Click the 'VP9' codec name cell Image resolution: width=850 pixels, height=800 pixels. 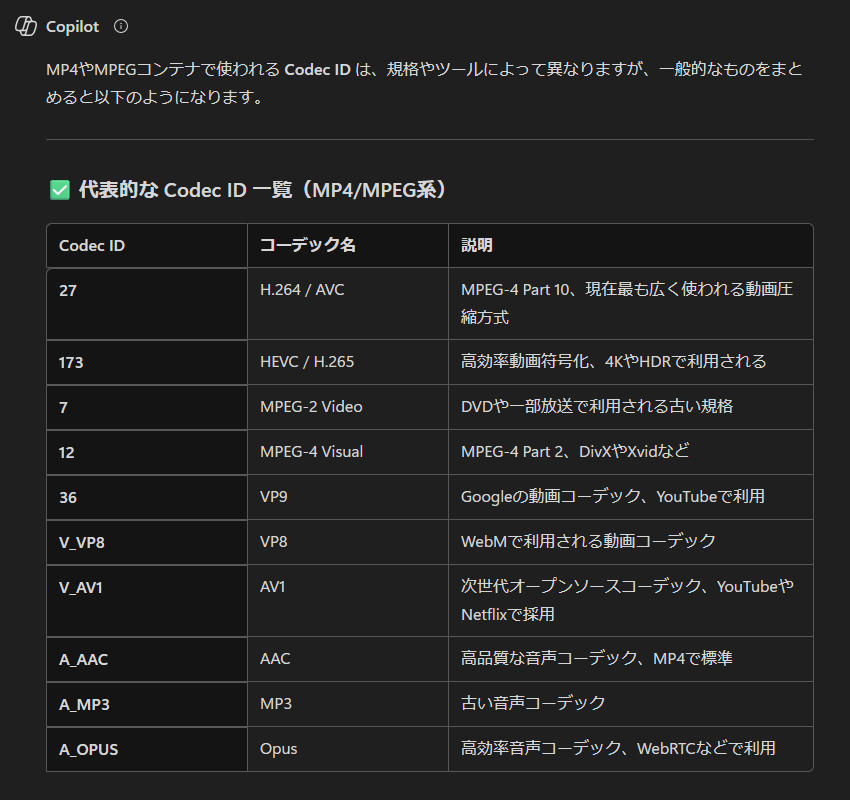348,497
